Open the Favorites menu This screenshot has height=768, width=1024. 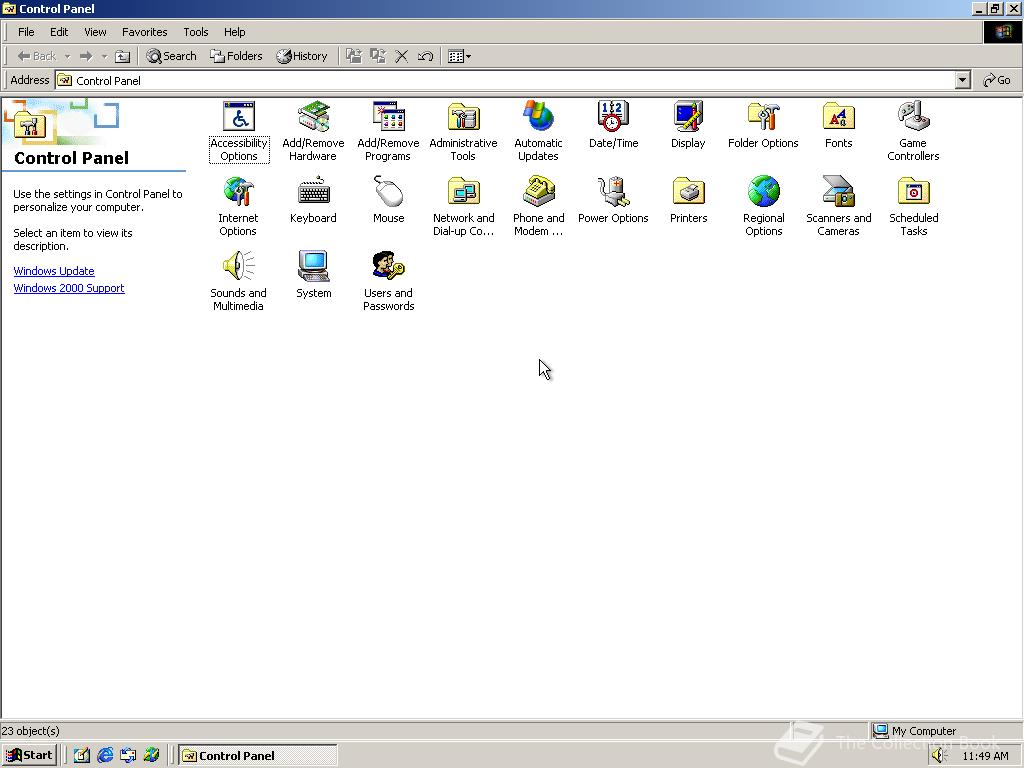click(x=144, y=32)
